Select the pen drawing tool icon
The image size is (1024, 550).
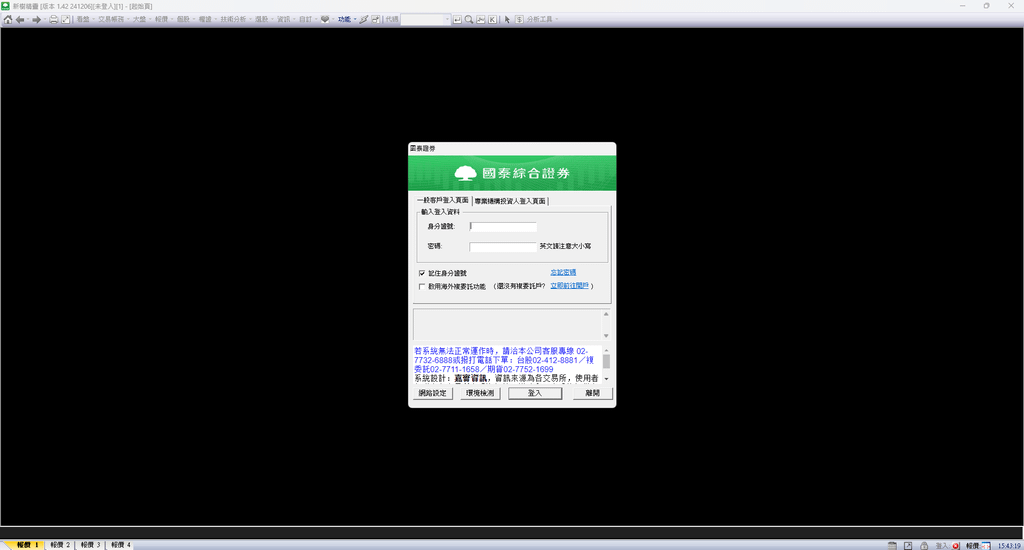(x=364, y=20)
